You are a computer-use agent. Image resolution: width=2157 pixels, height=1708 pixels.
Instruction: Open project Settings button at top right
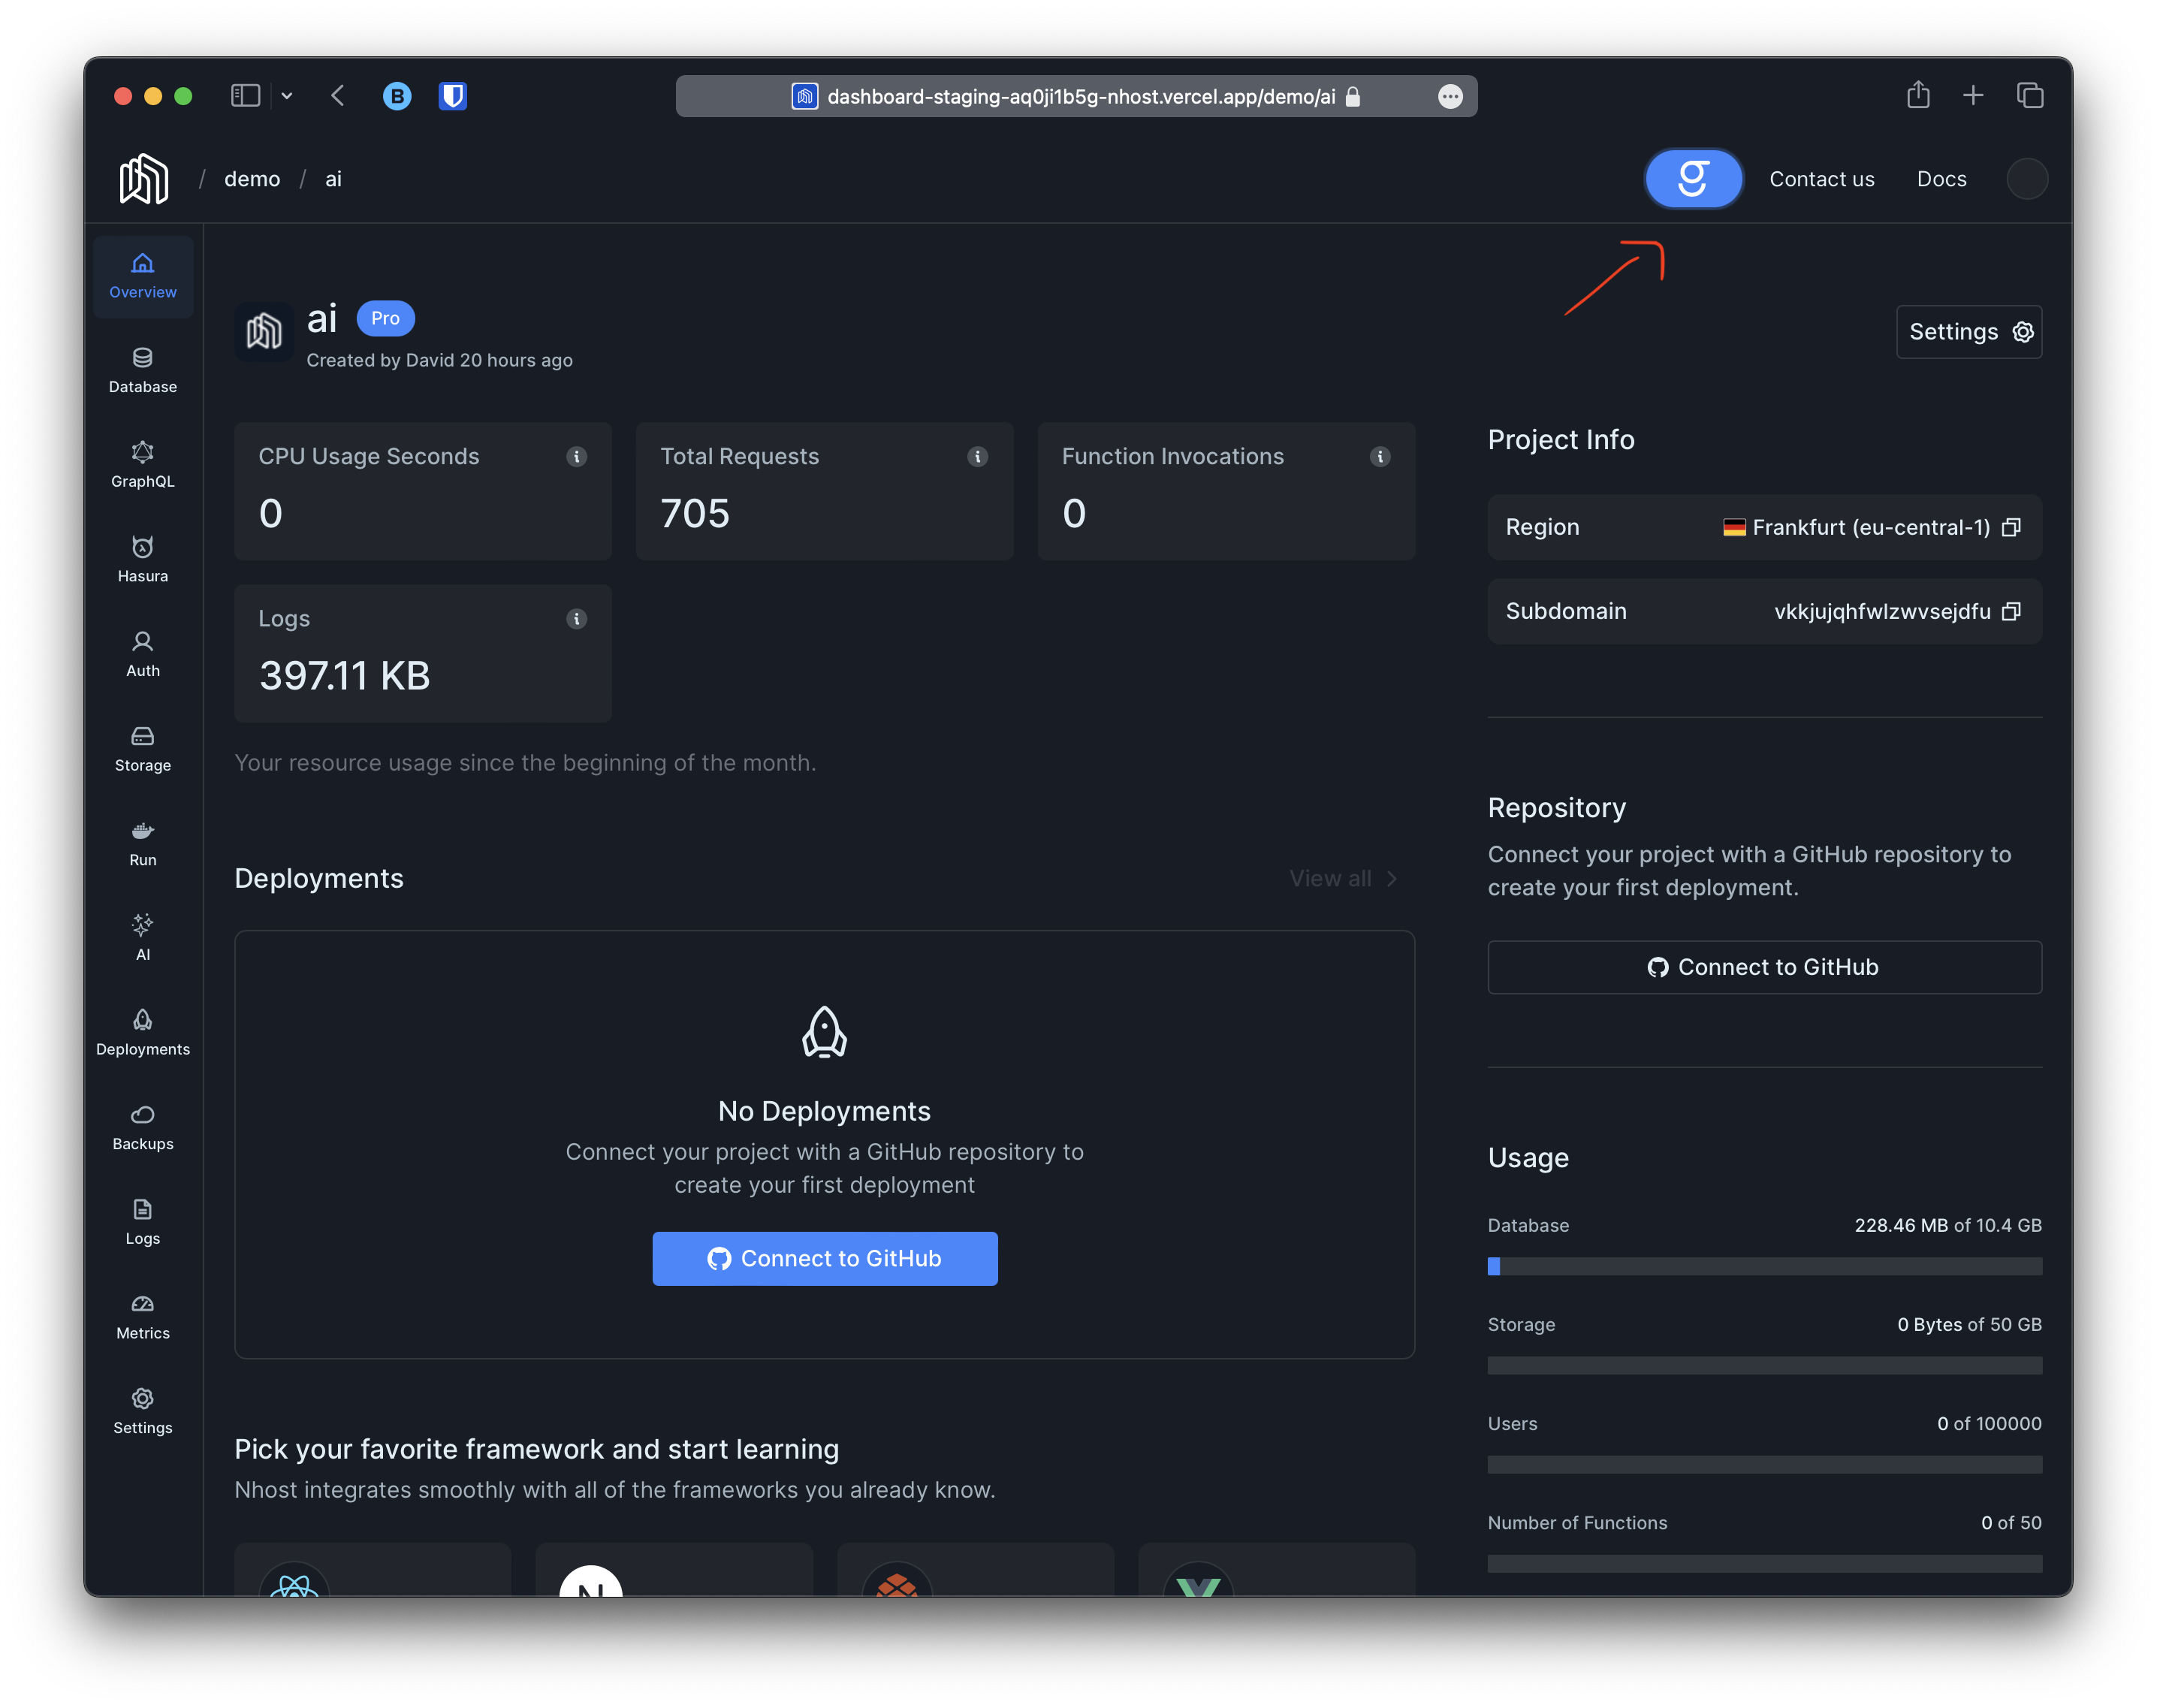[1968, 332]
